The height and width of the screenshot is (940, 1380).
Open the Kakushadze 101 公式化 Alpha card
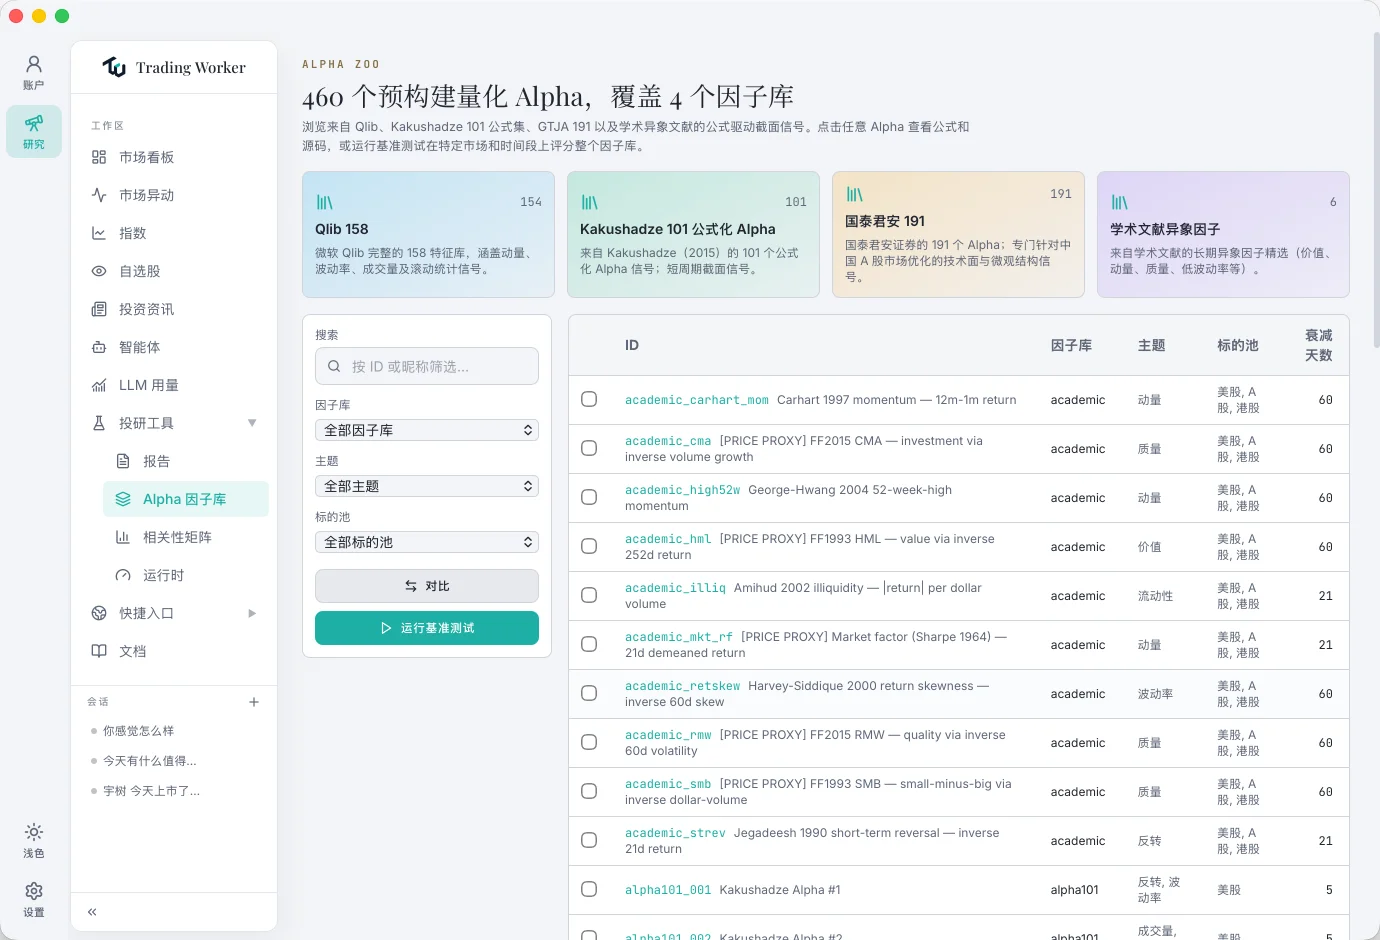coord(693,234)
